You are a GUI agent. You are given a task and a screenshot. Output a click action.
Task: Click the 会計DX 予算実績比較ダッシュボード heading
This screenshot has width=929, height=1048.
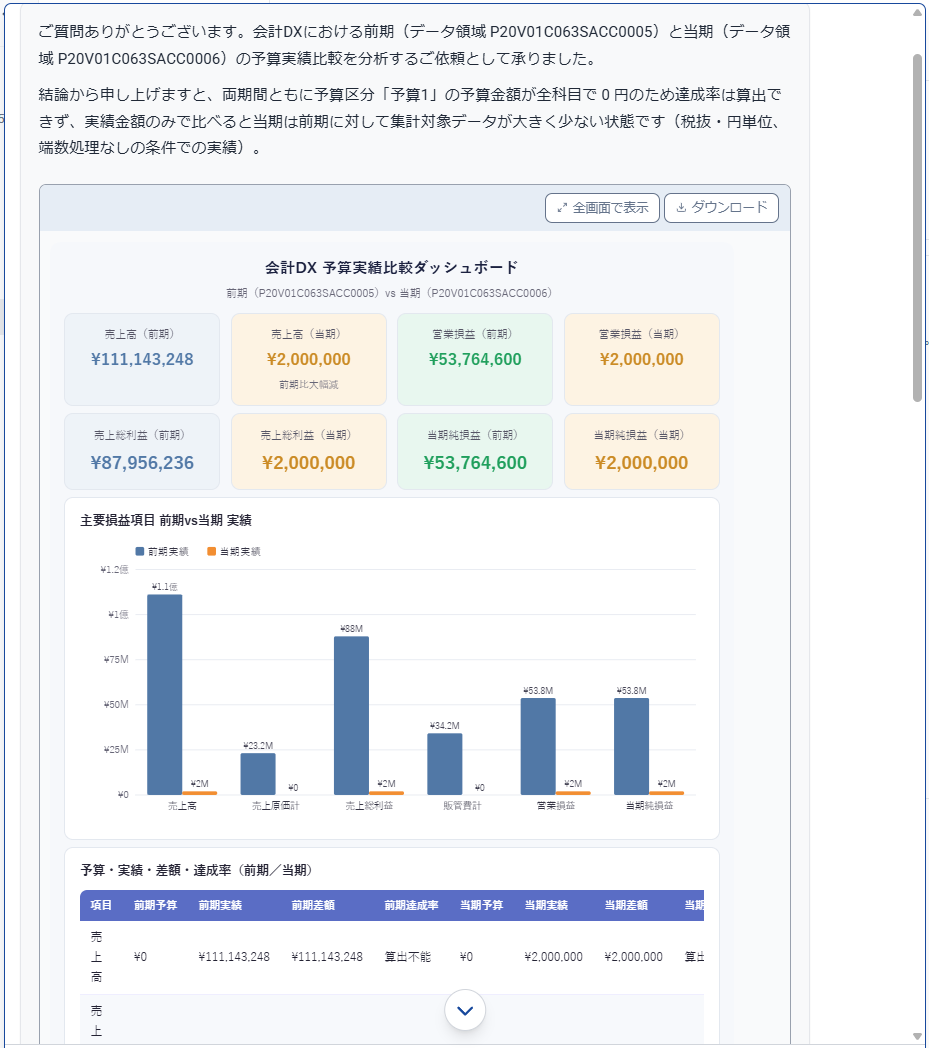tap(392, 267)
